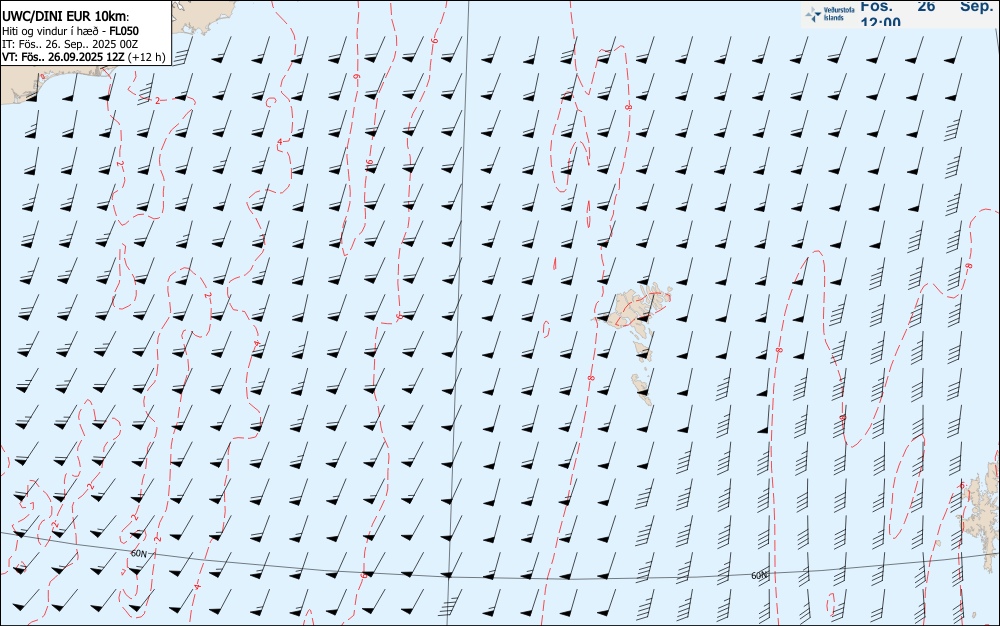
Task: Click Suðuroy, the southernmost Faroe island
Action: [642, 389]
